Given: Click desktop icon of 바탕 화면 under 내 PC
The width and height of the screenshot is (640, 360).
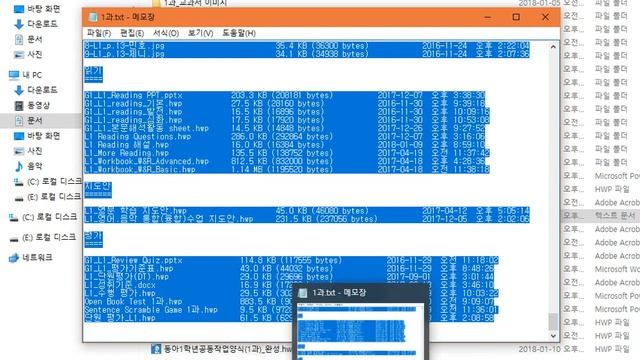Looking at the screenshot, I should (19, 136).
